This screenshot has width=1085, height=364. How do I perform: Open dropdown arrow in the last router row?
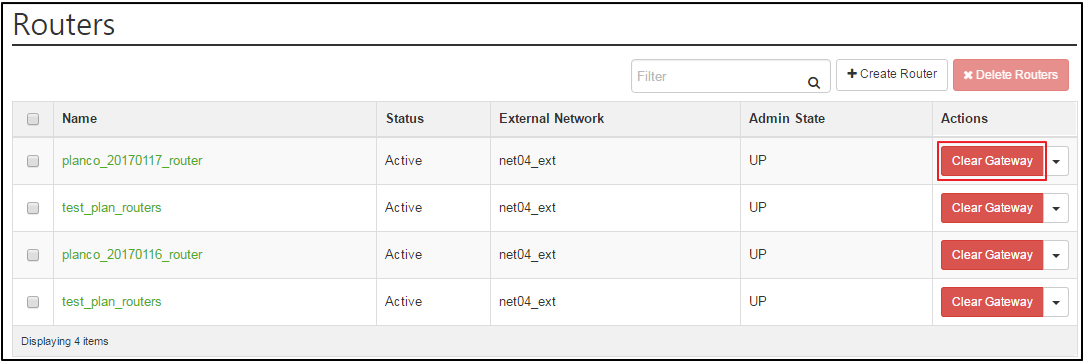coord(1056,302)
